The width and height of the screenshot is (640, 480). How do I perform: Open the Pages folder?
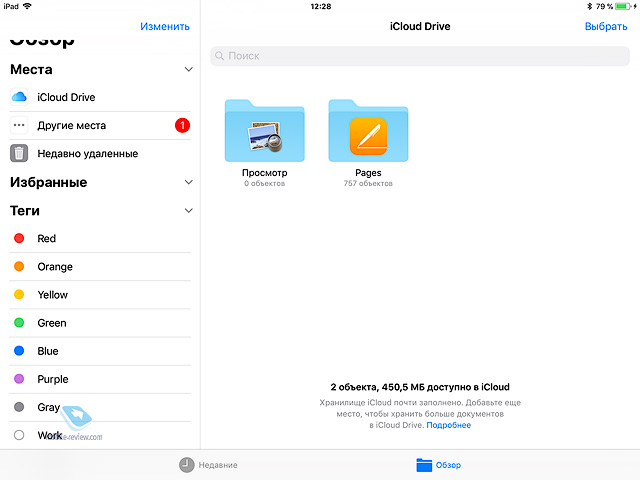(368, 131)
